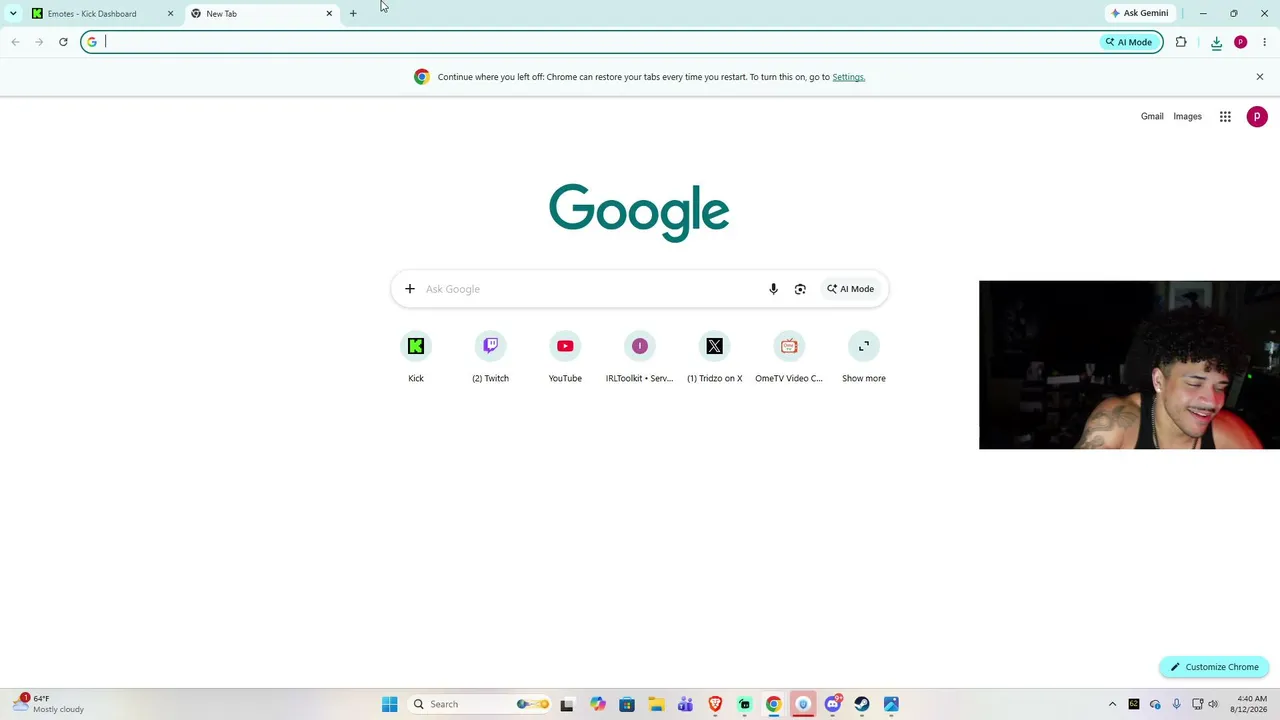Open Copilot from the taskbar

598,704
